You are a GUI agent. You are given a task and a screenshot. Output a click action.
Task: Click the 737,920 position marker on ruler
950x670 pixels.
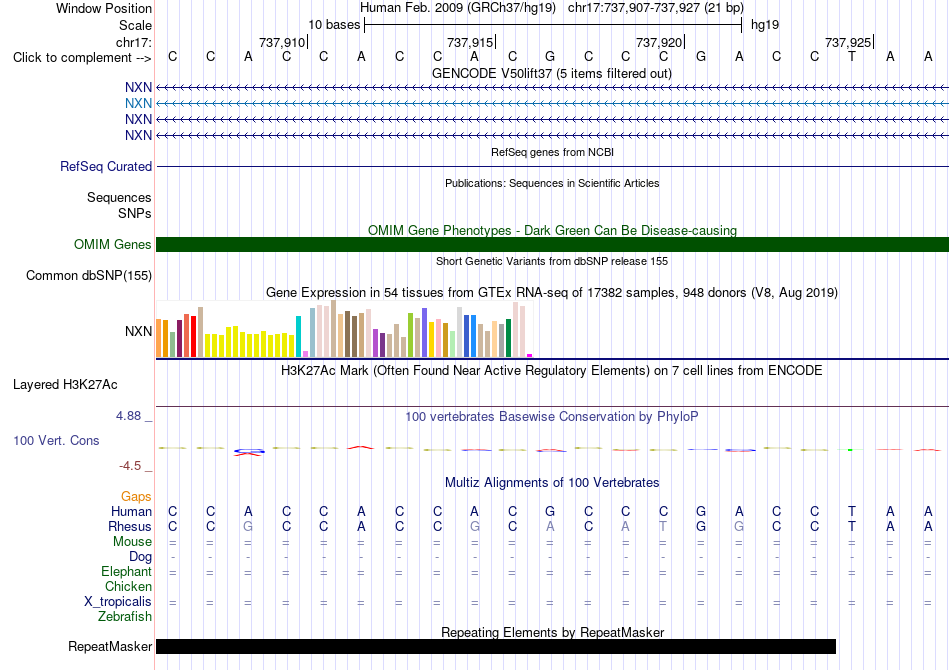(x=659, y=42)
